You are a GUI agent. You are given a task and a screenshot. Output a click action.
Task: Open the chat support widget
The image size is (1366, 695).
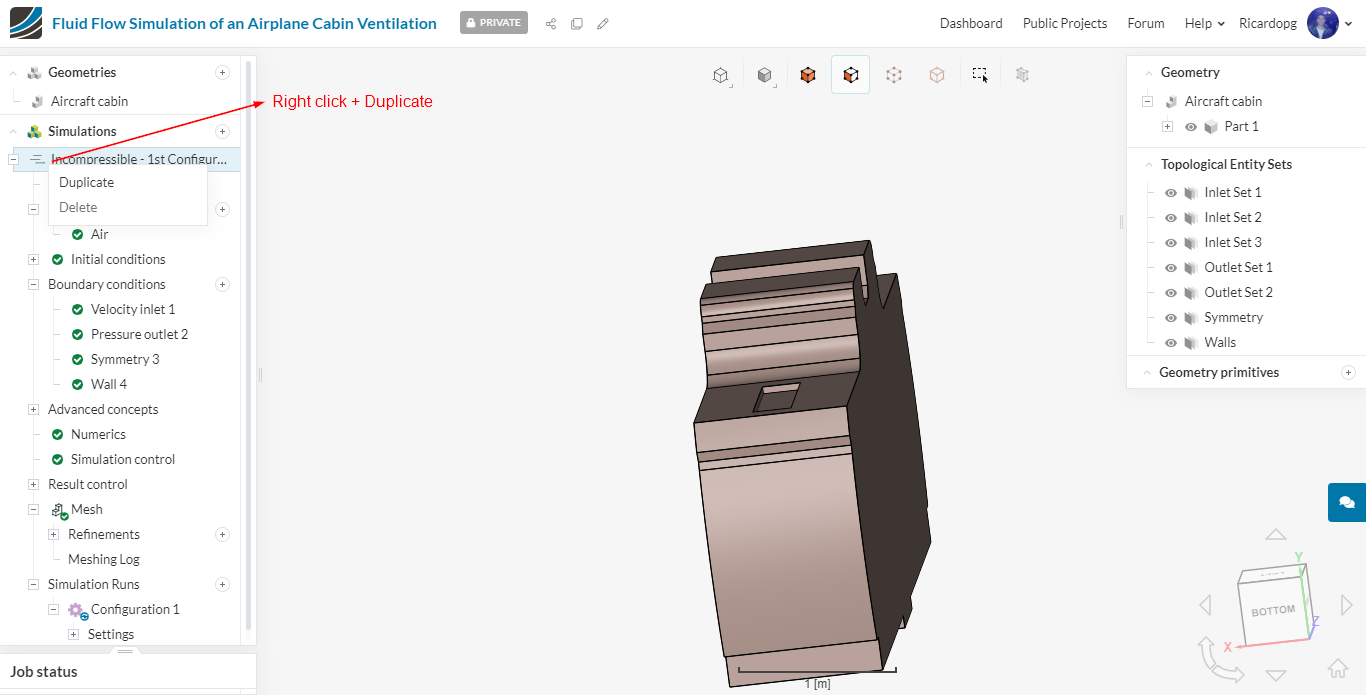click(x=1346, y=502)
